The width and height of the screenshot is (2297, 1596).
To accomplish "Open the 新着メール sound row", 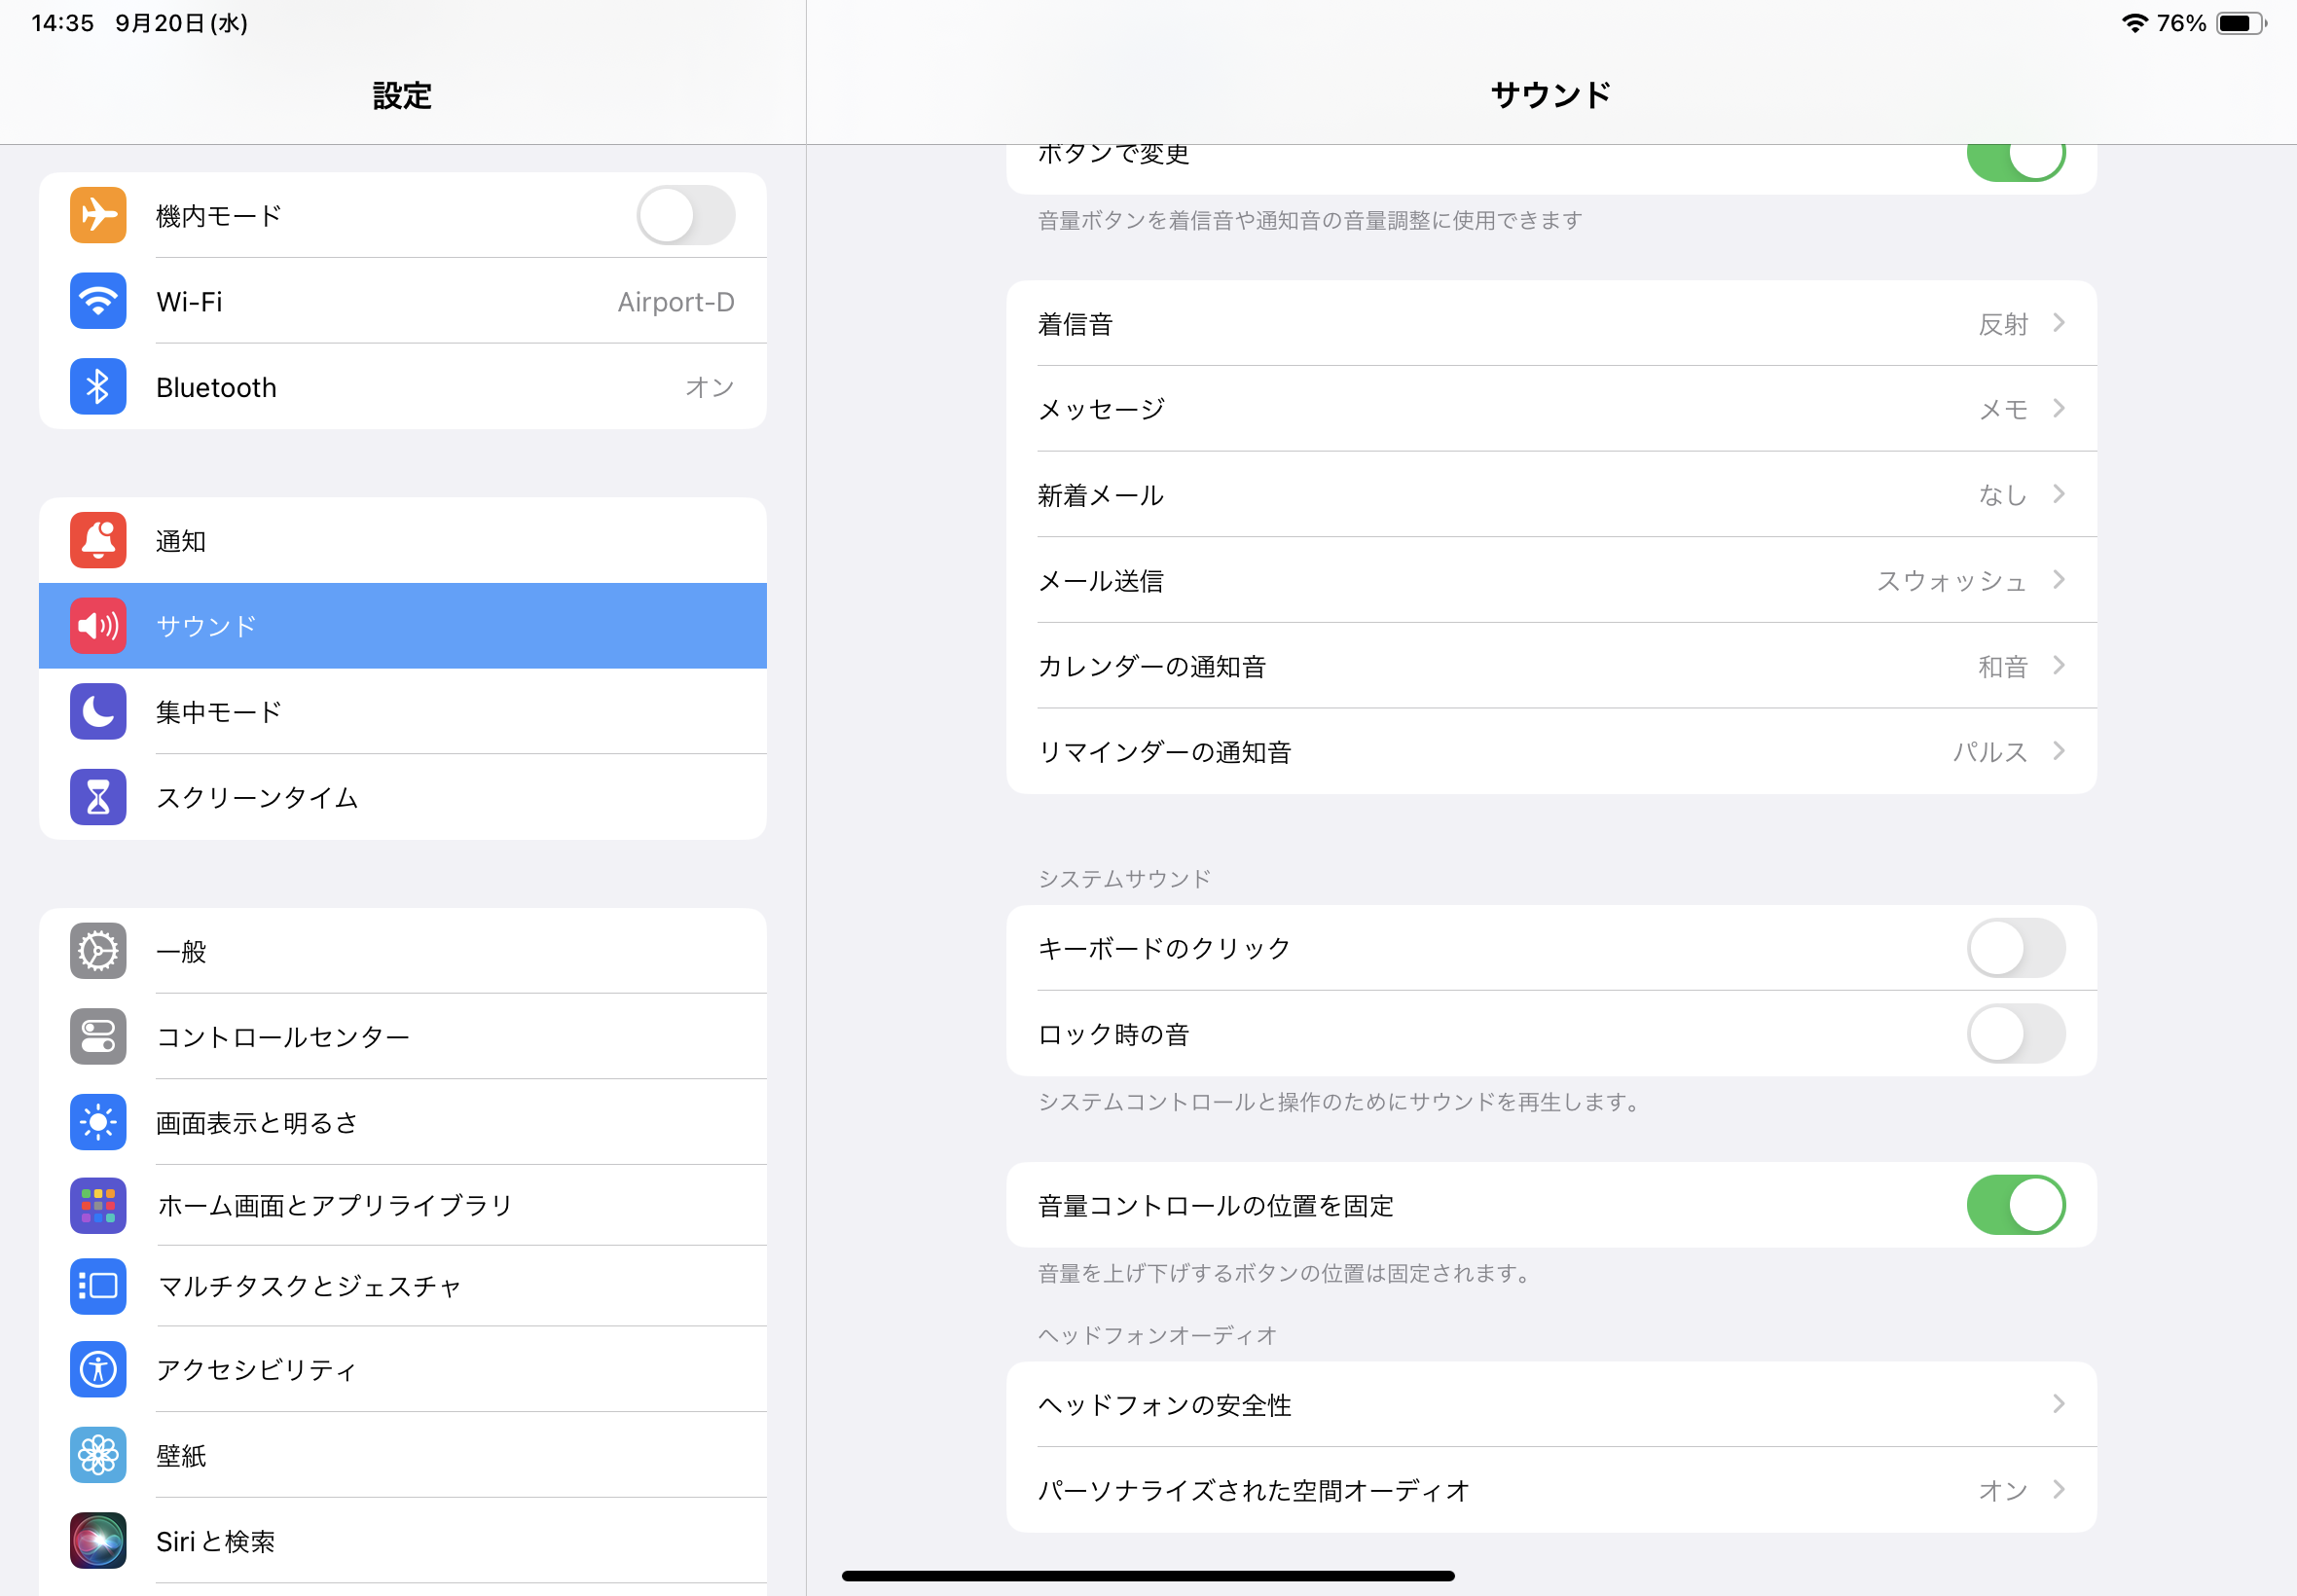I will 1550,495.
